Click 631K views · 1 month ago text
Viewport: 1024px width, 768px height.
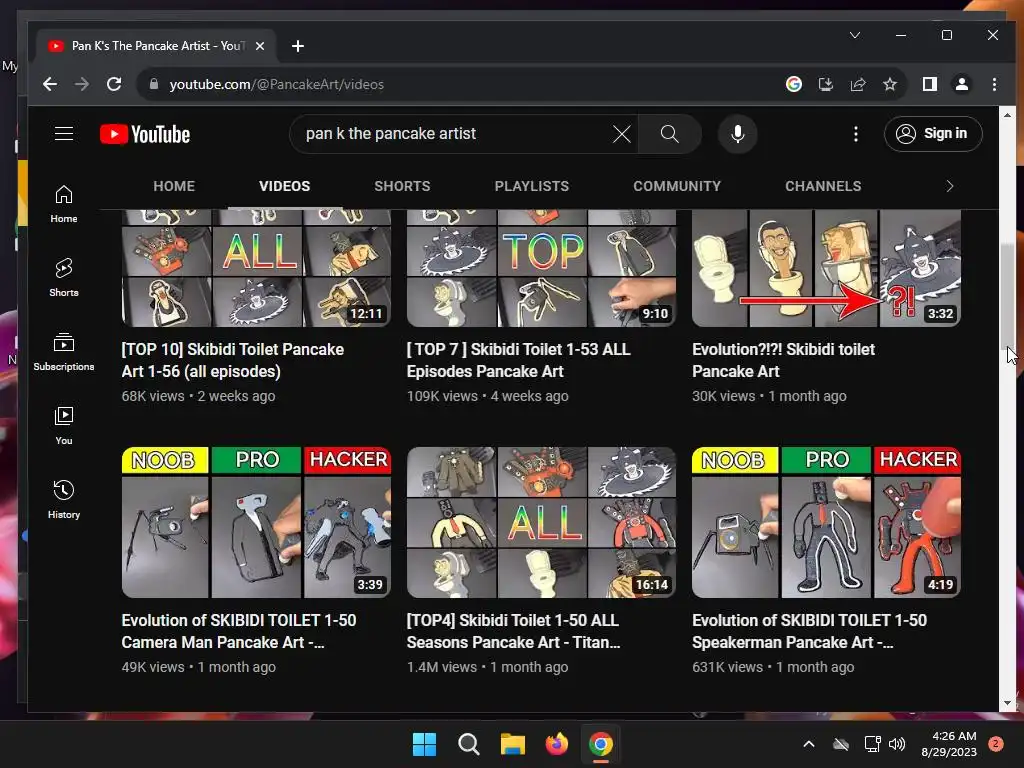[773, 667]
